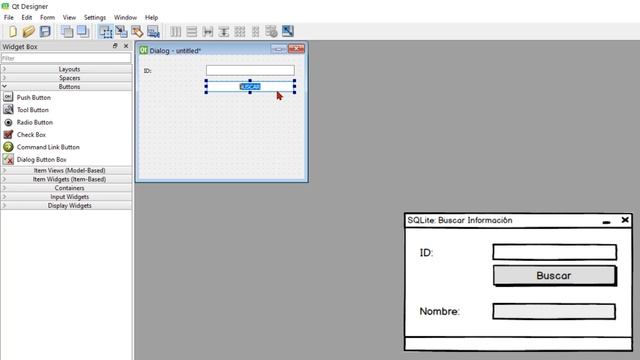Switch to Edit Tab Order mode
The width and height of the screenshot is (640, 360).
pos(153,31)
